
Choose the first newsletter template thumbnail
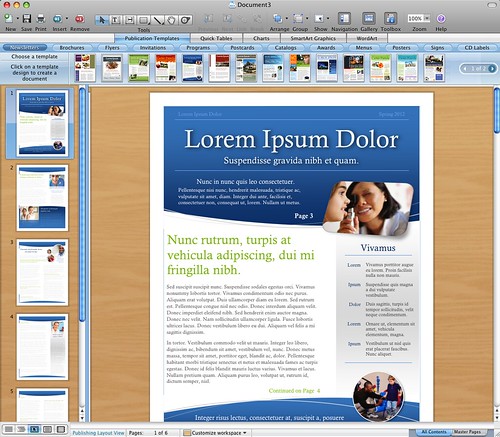click(x=85, y=68)
